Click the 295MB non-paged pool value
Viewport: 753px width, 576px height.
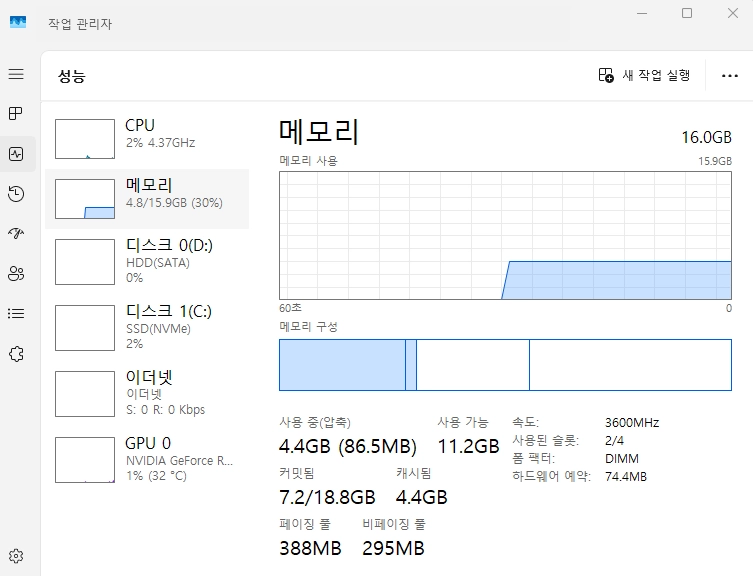click(393, 548)
